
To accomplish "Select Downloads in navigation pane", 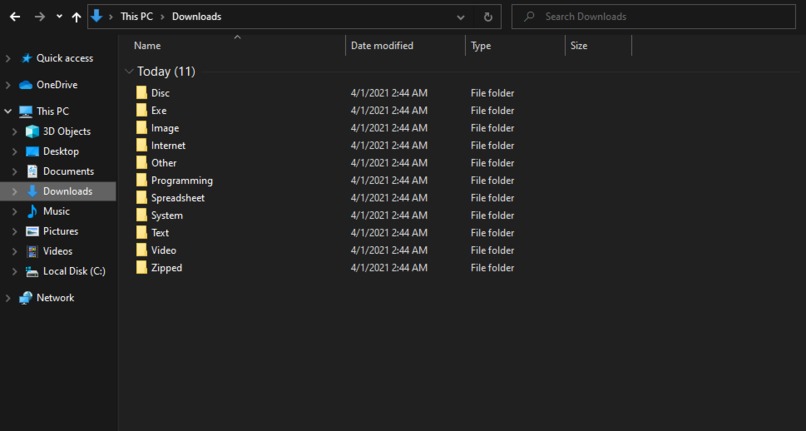I will pyautogui.click(x=68, y=191).
